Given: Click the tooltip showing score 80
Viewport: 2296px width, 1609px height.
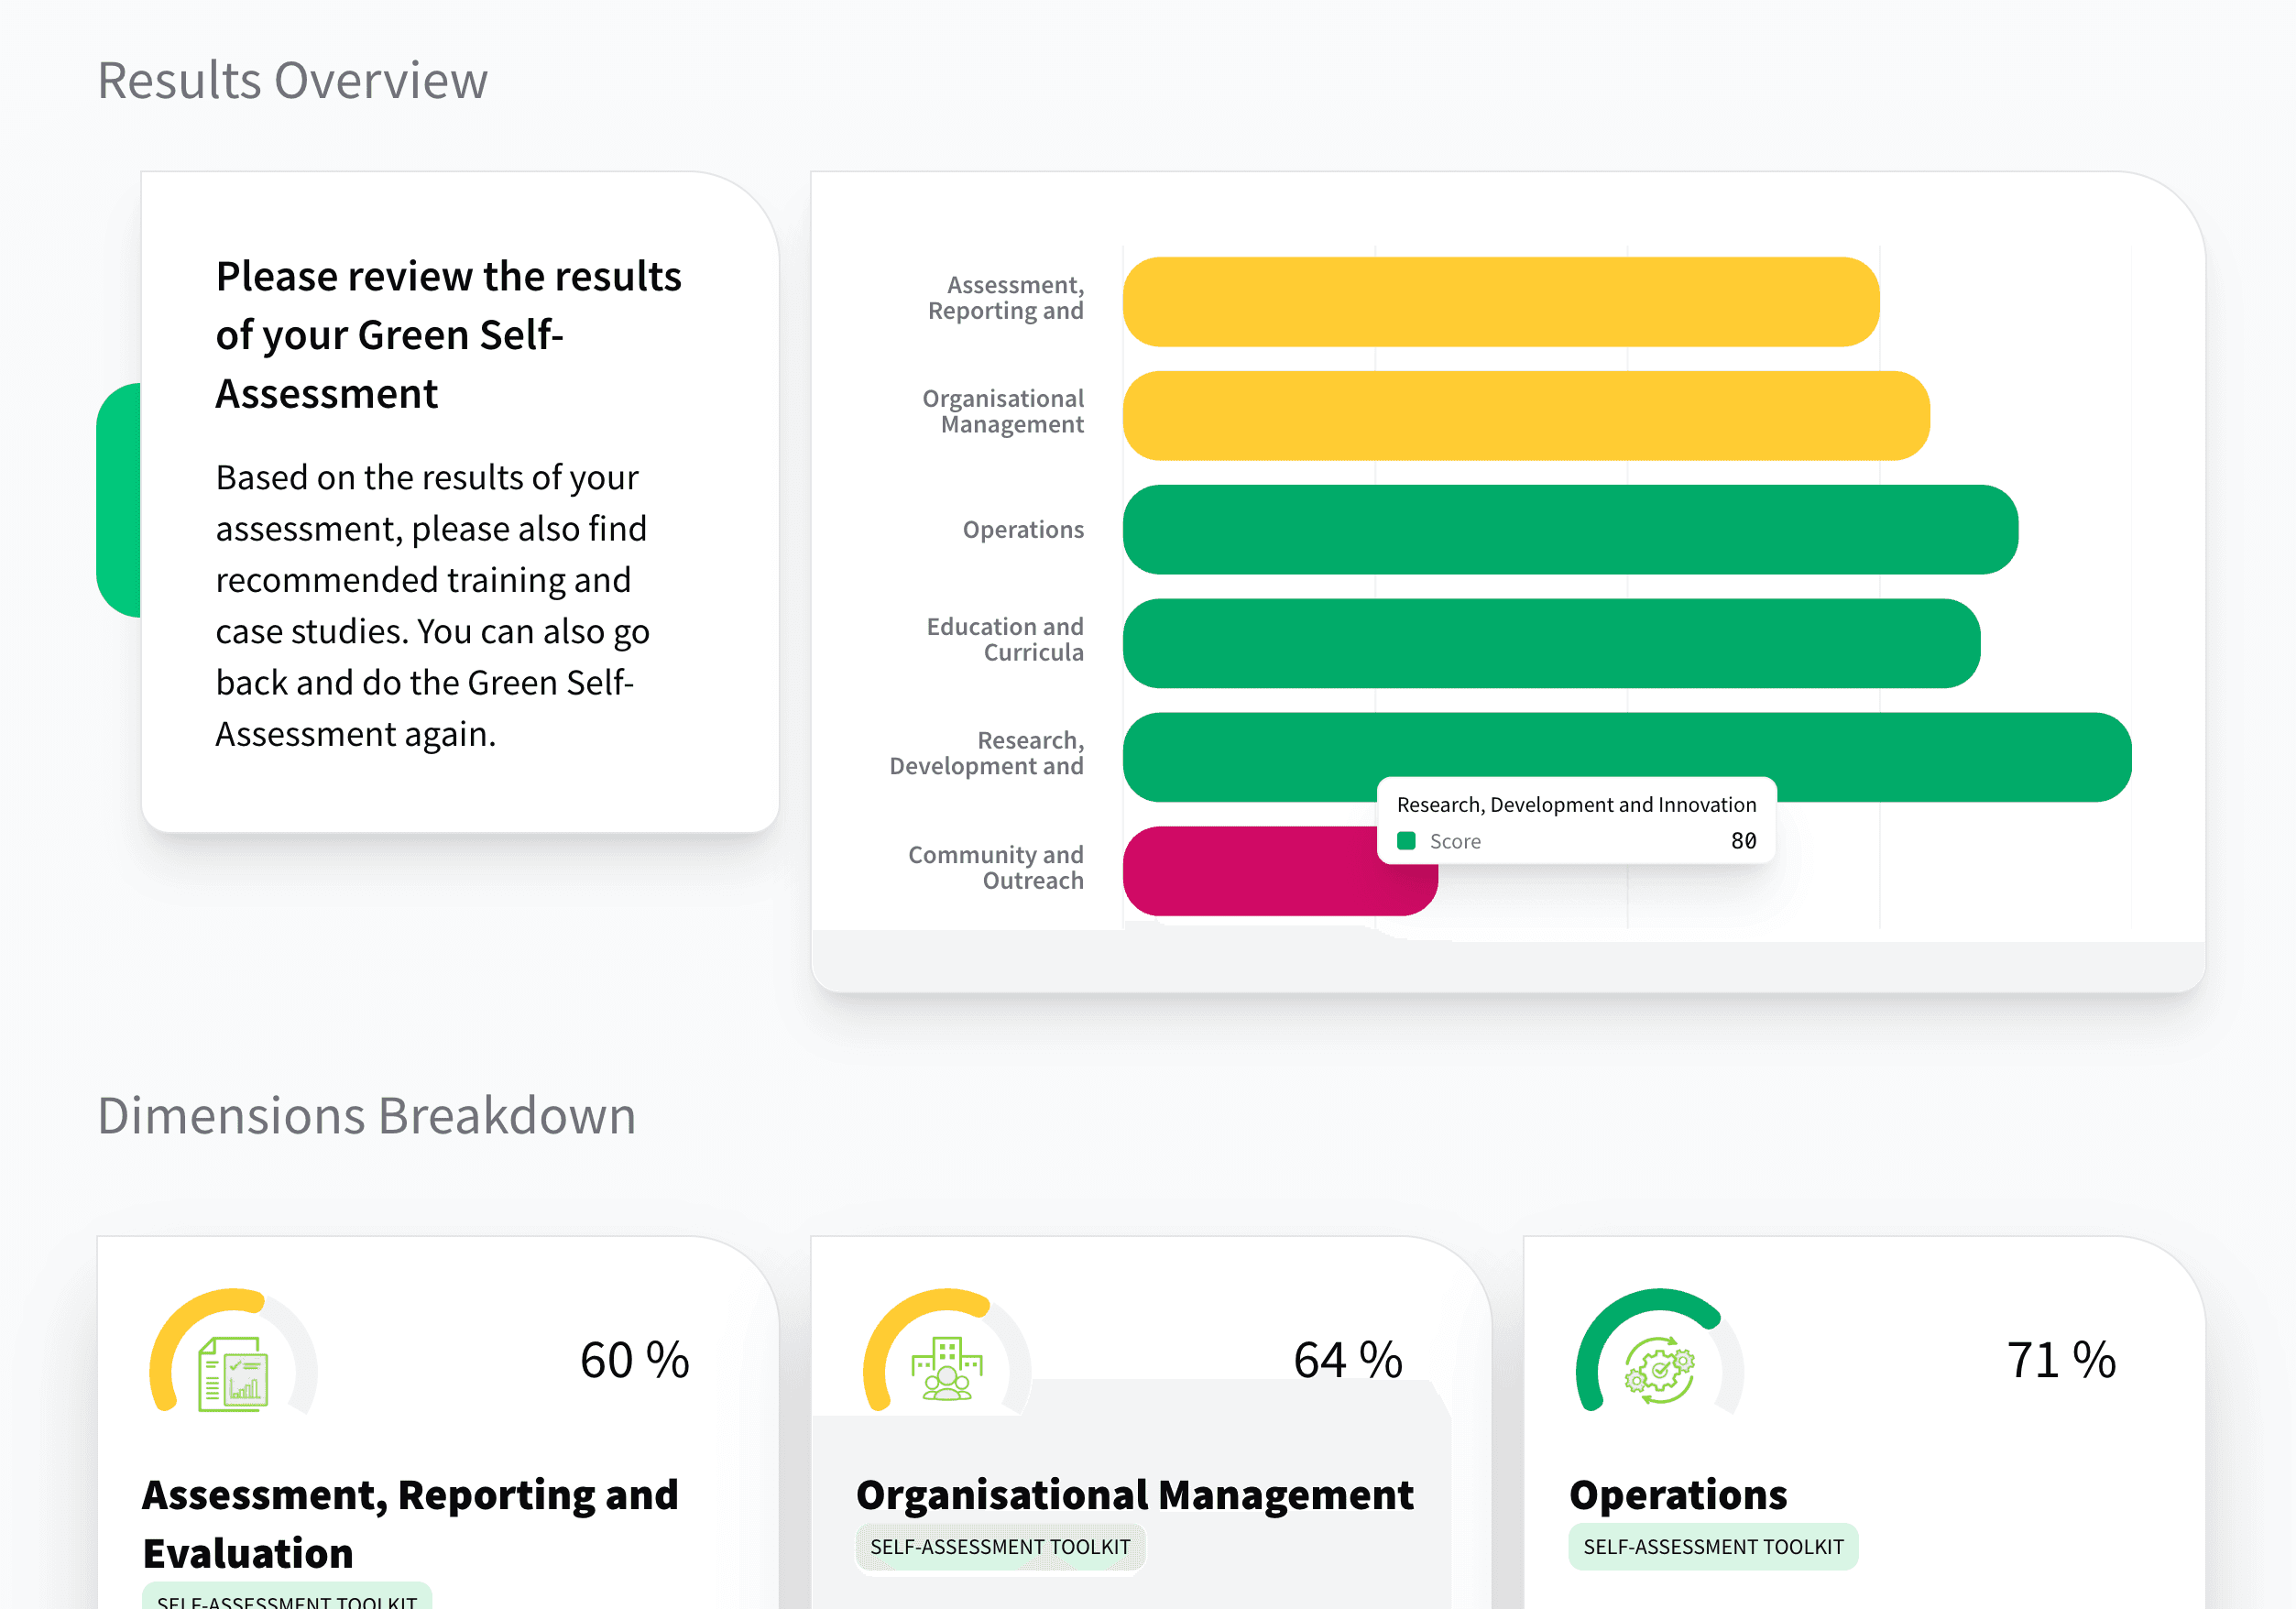Looking at the screenshot, I should click(1576, 820).
